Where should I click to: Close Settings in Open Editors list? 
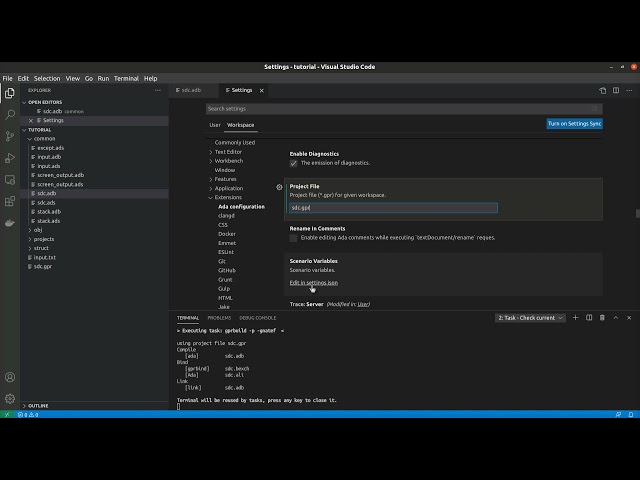click(31, 120)
